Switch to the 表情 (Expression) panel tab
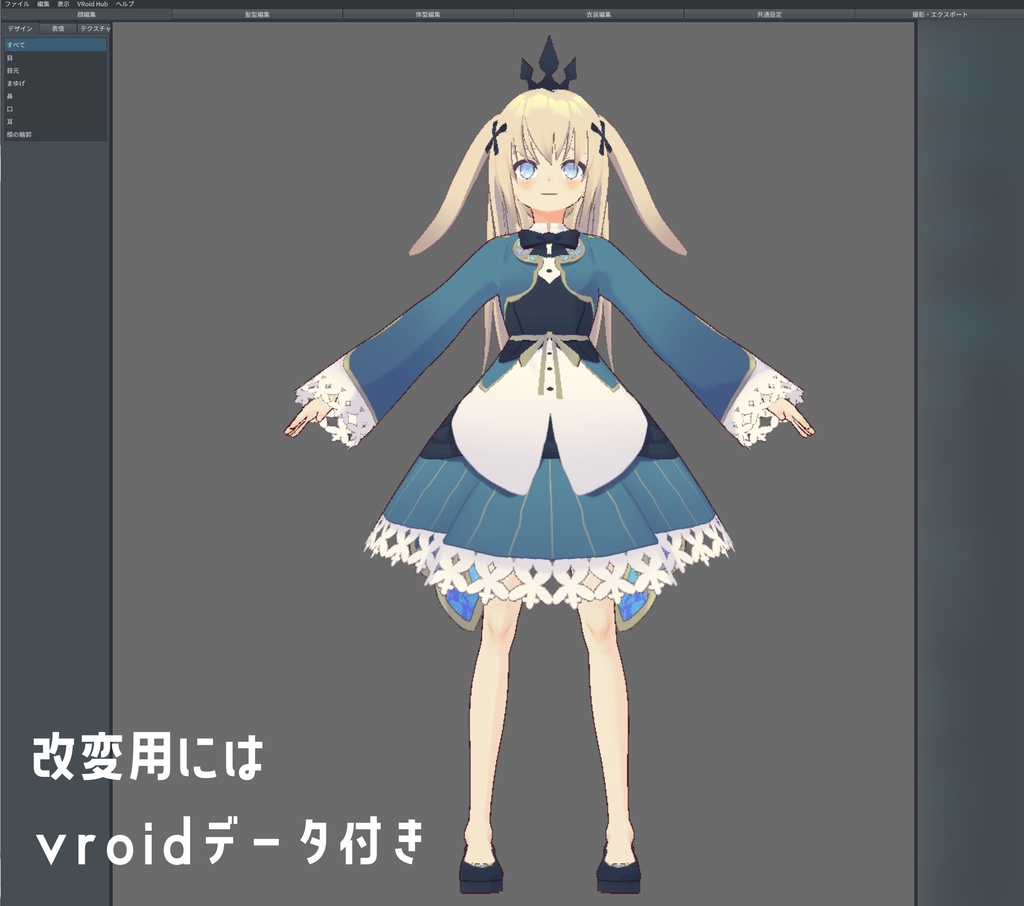1024x906 pixels. point(58,27)
